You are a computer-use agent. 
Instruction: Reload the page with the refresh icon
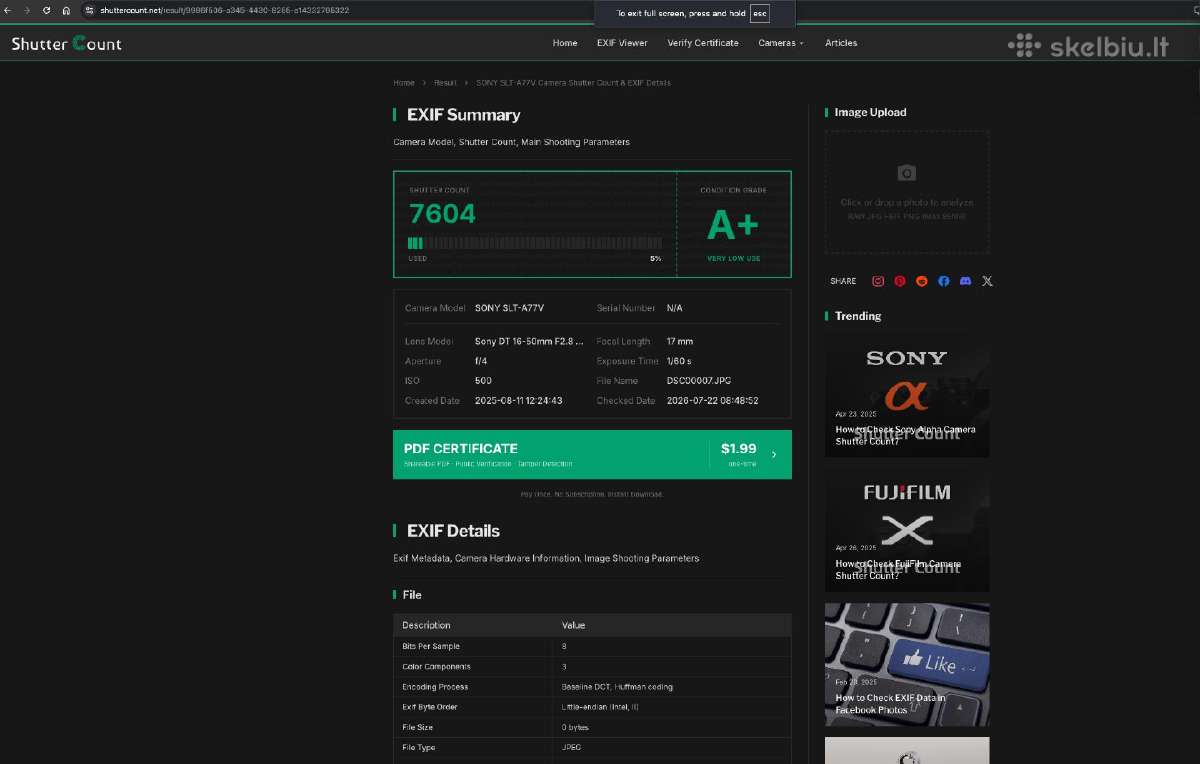tap(46, 10)
